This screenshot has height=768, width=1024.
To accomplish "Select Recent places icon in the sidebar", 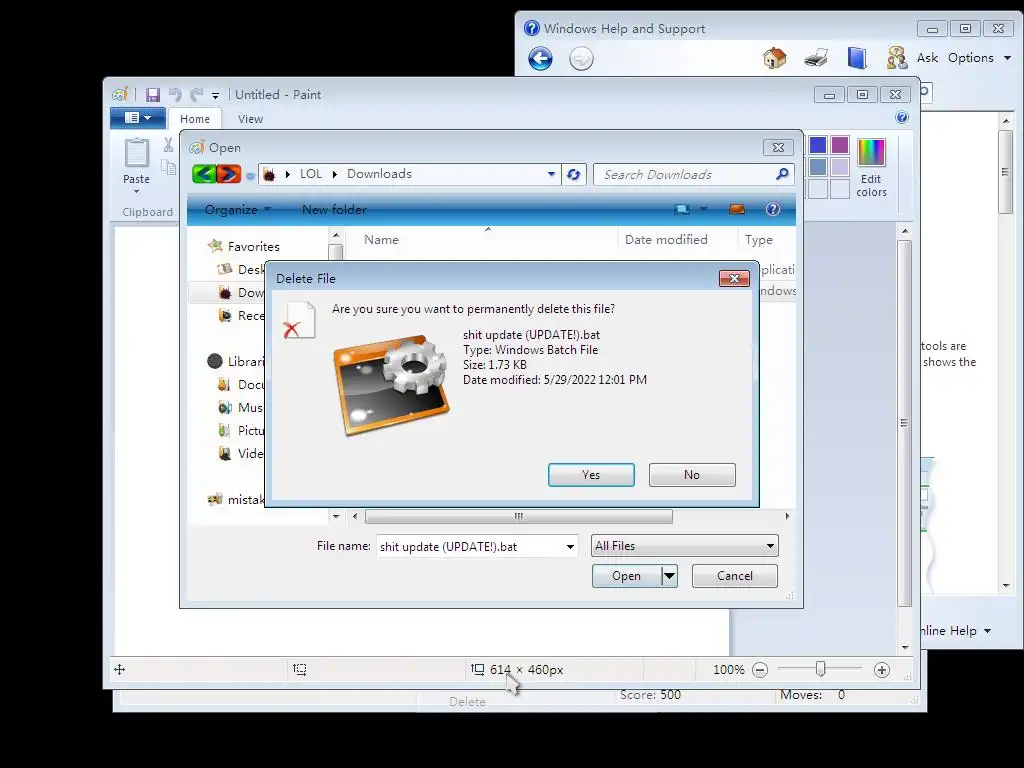I will tap(225, 315).
